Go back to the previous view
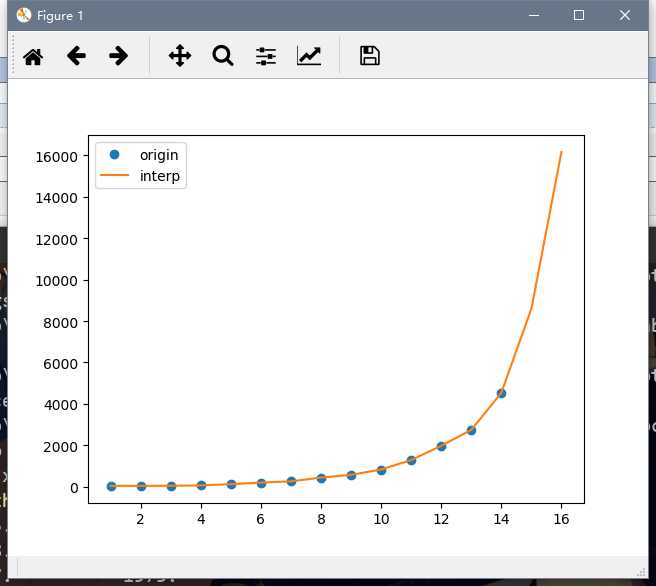656x586 pixels. click(76, 56)
